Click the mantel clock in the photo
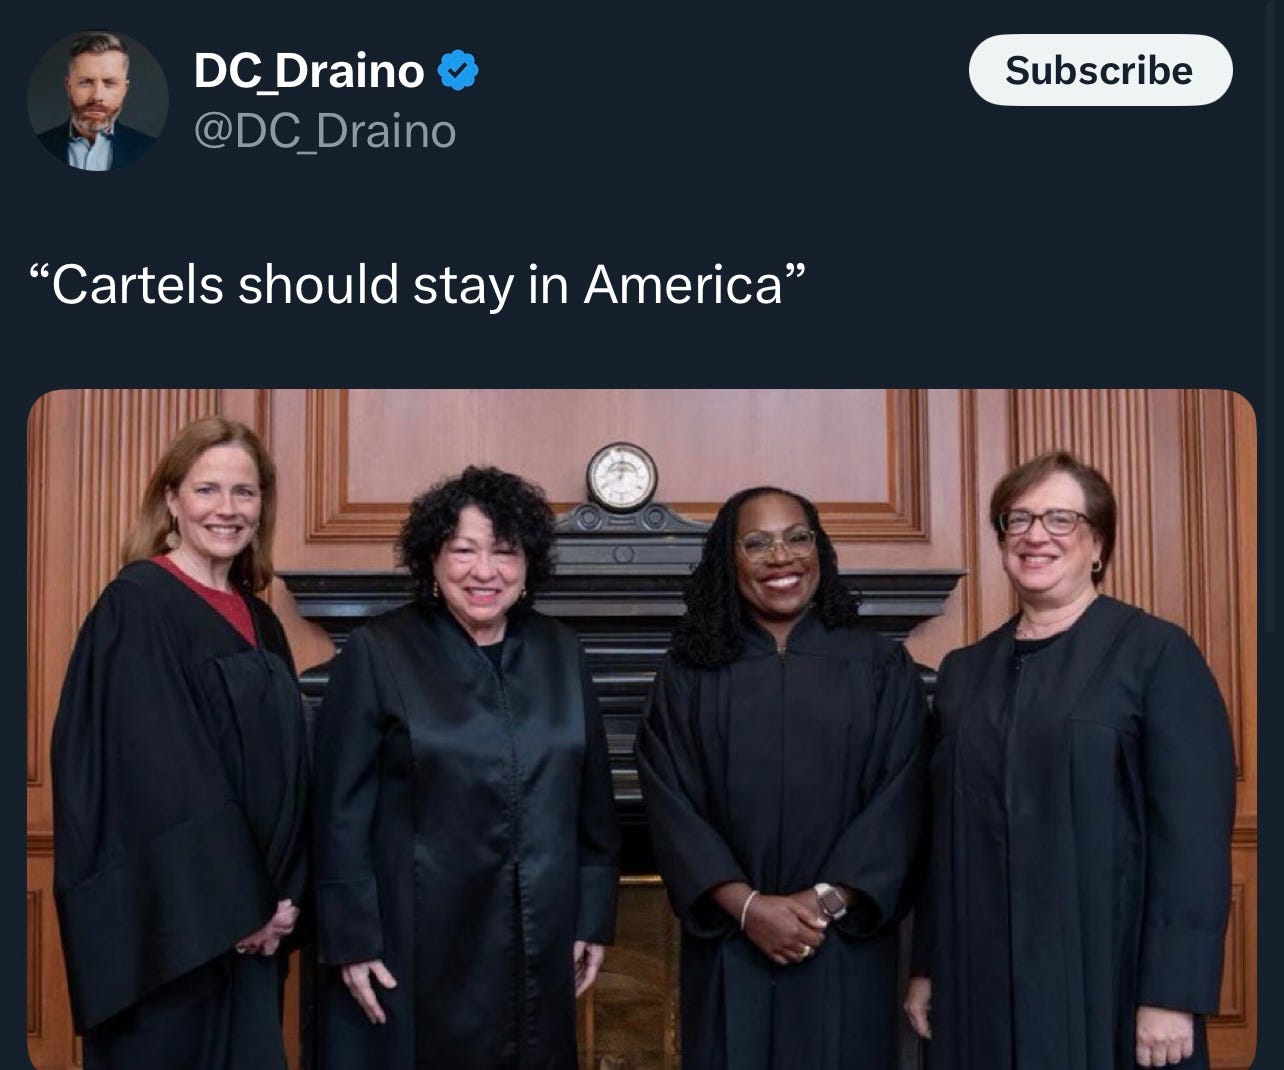1284x1070 pixels. click(621, 477)
